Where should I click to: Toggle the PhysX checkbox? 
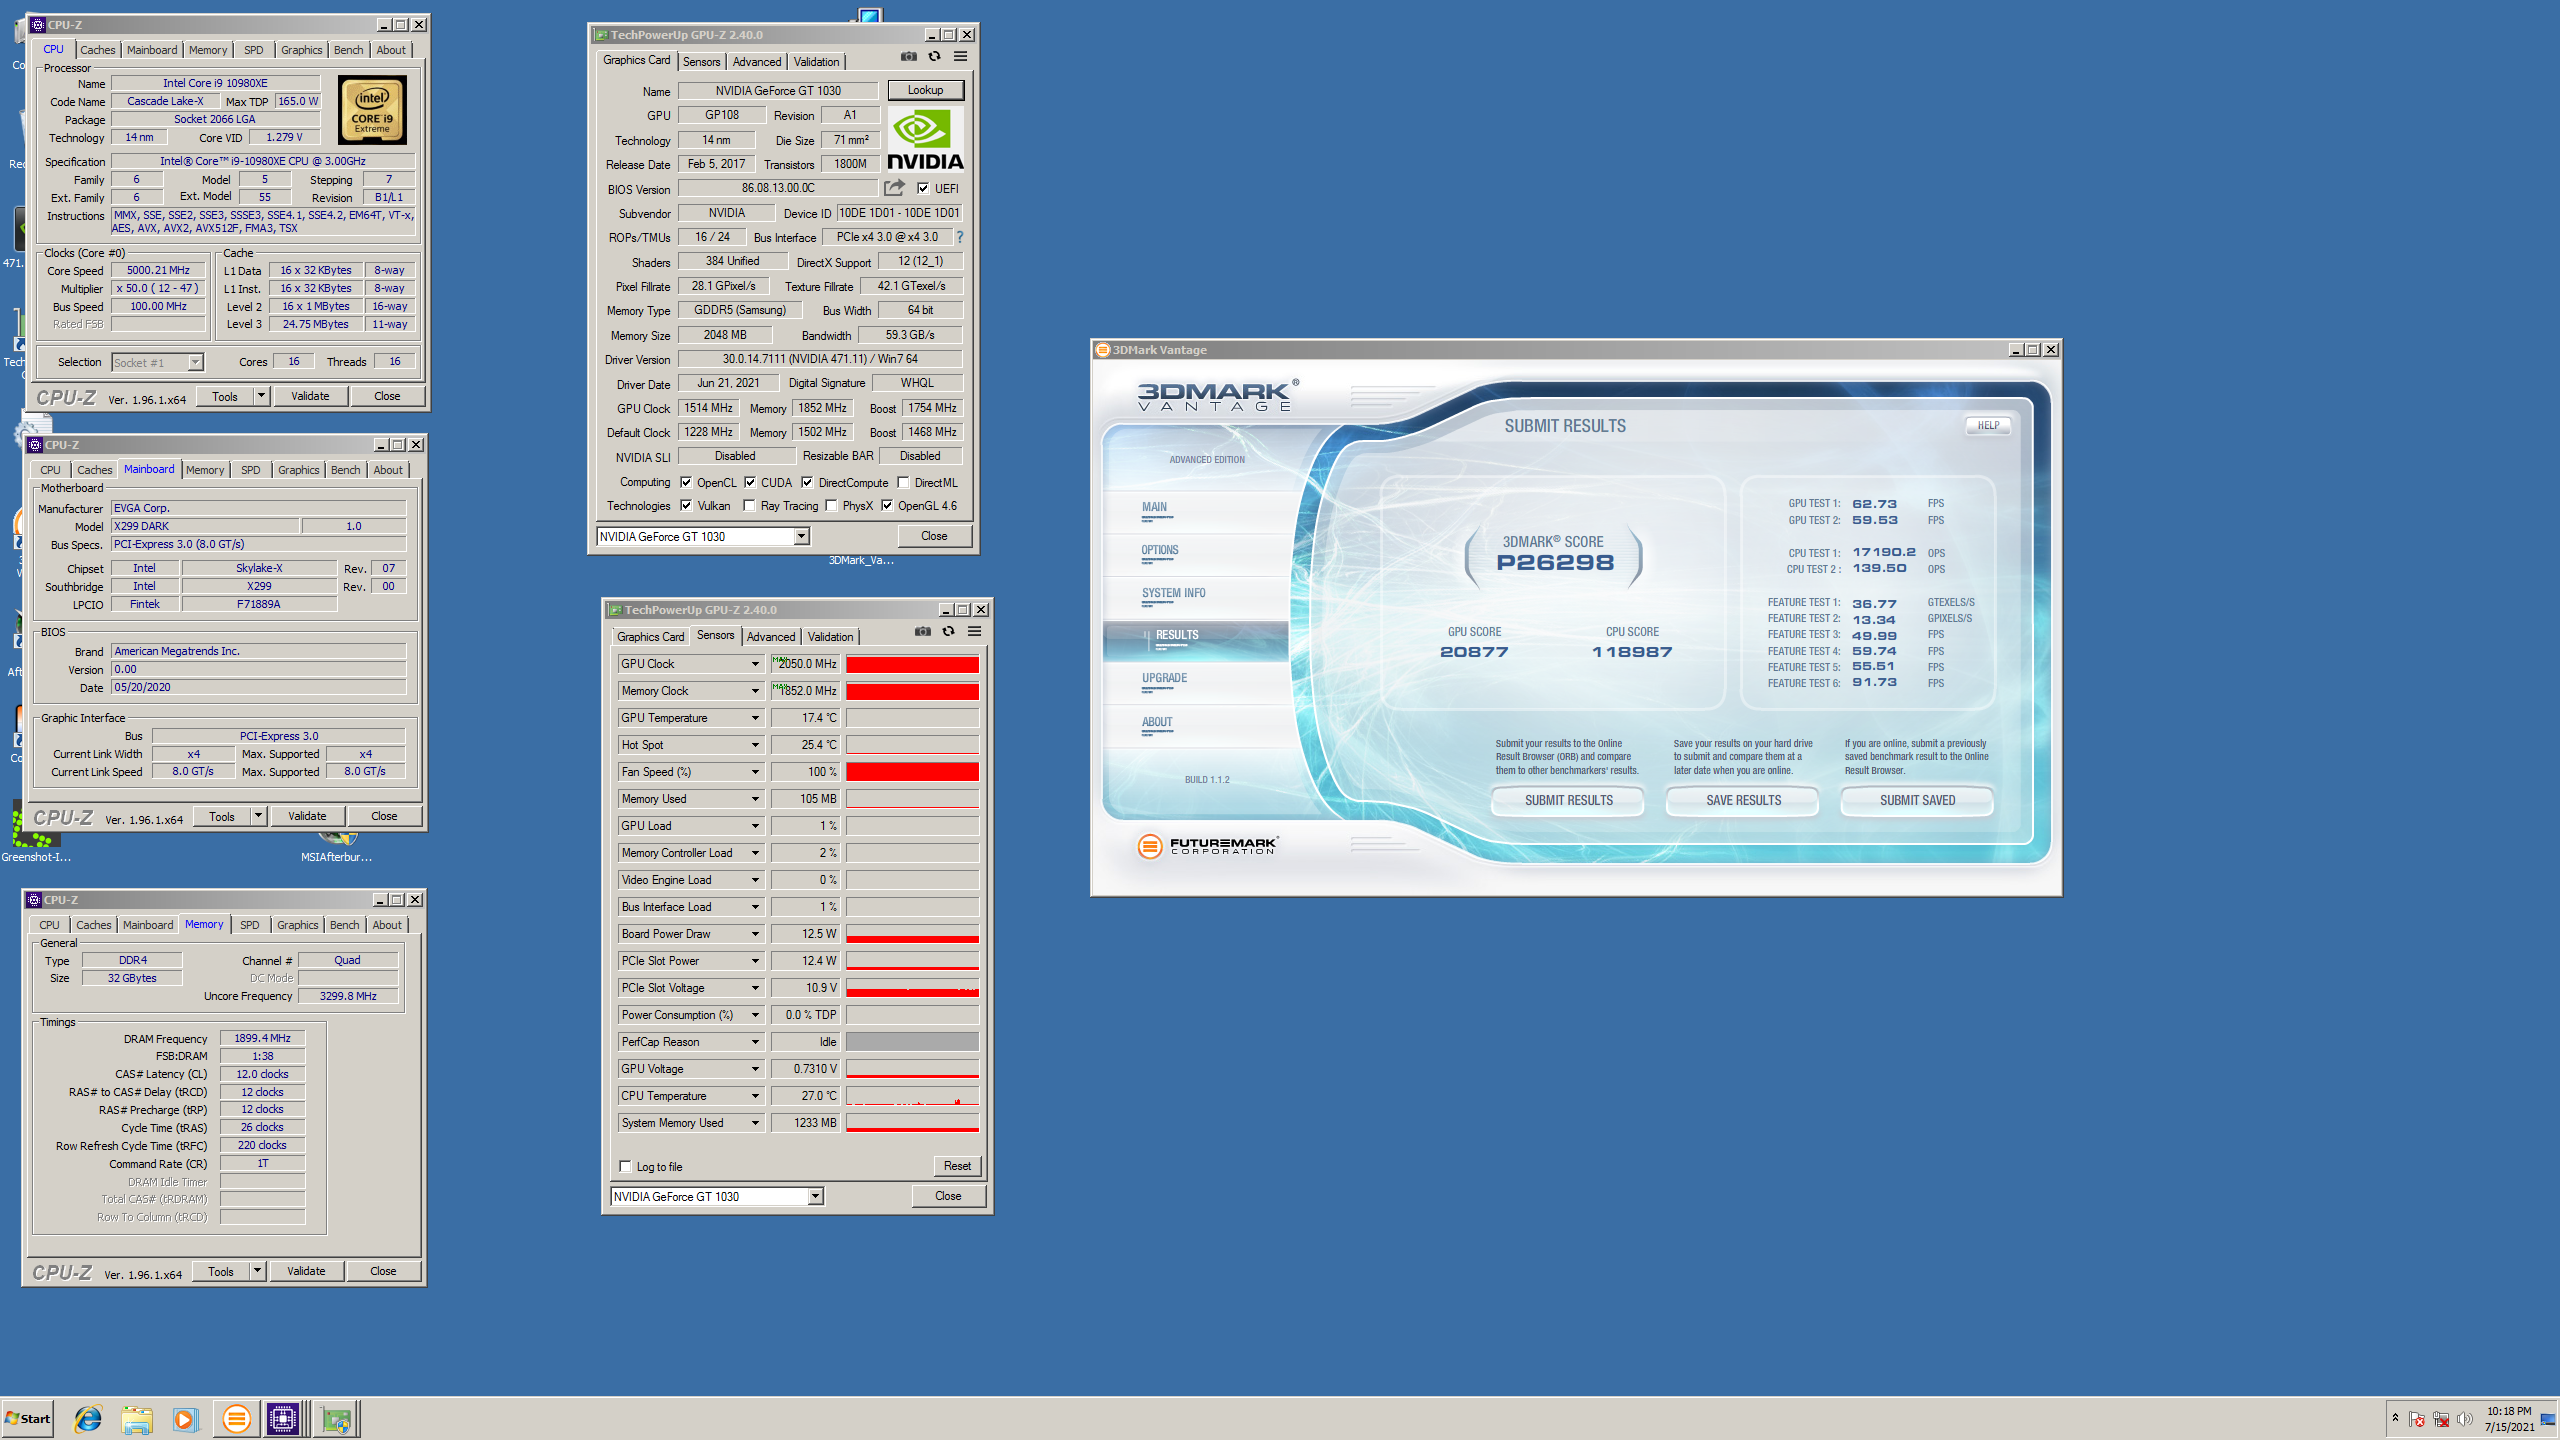coord(831,505)
